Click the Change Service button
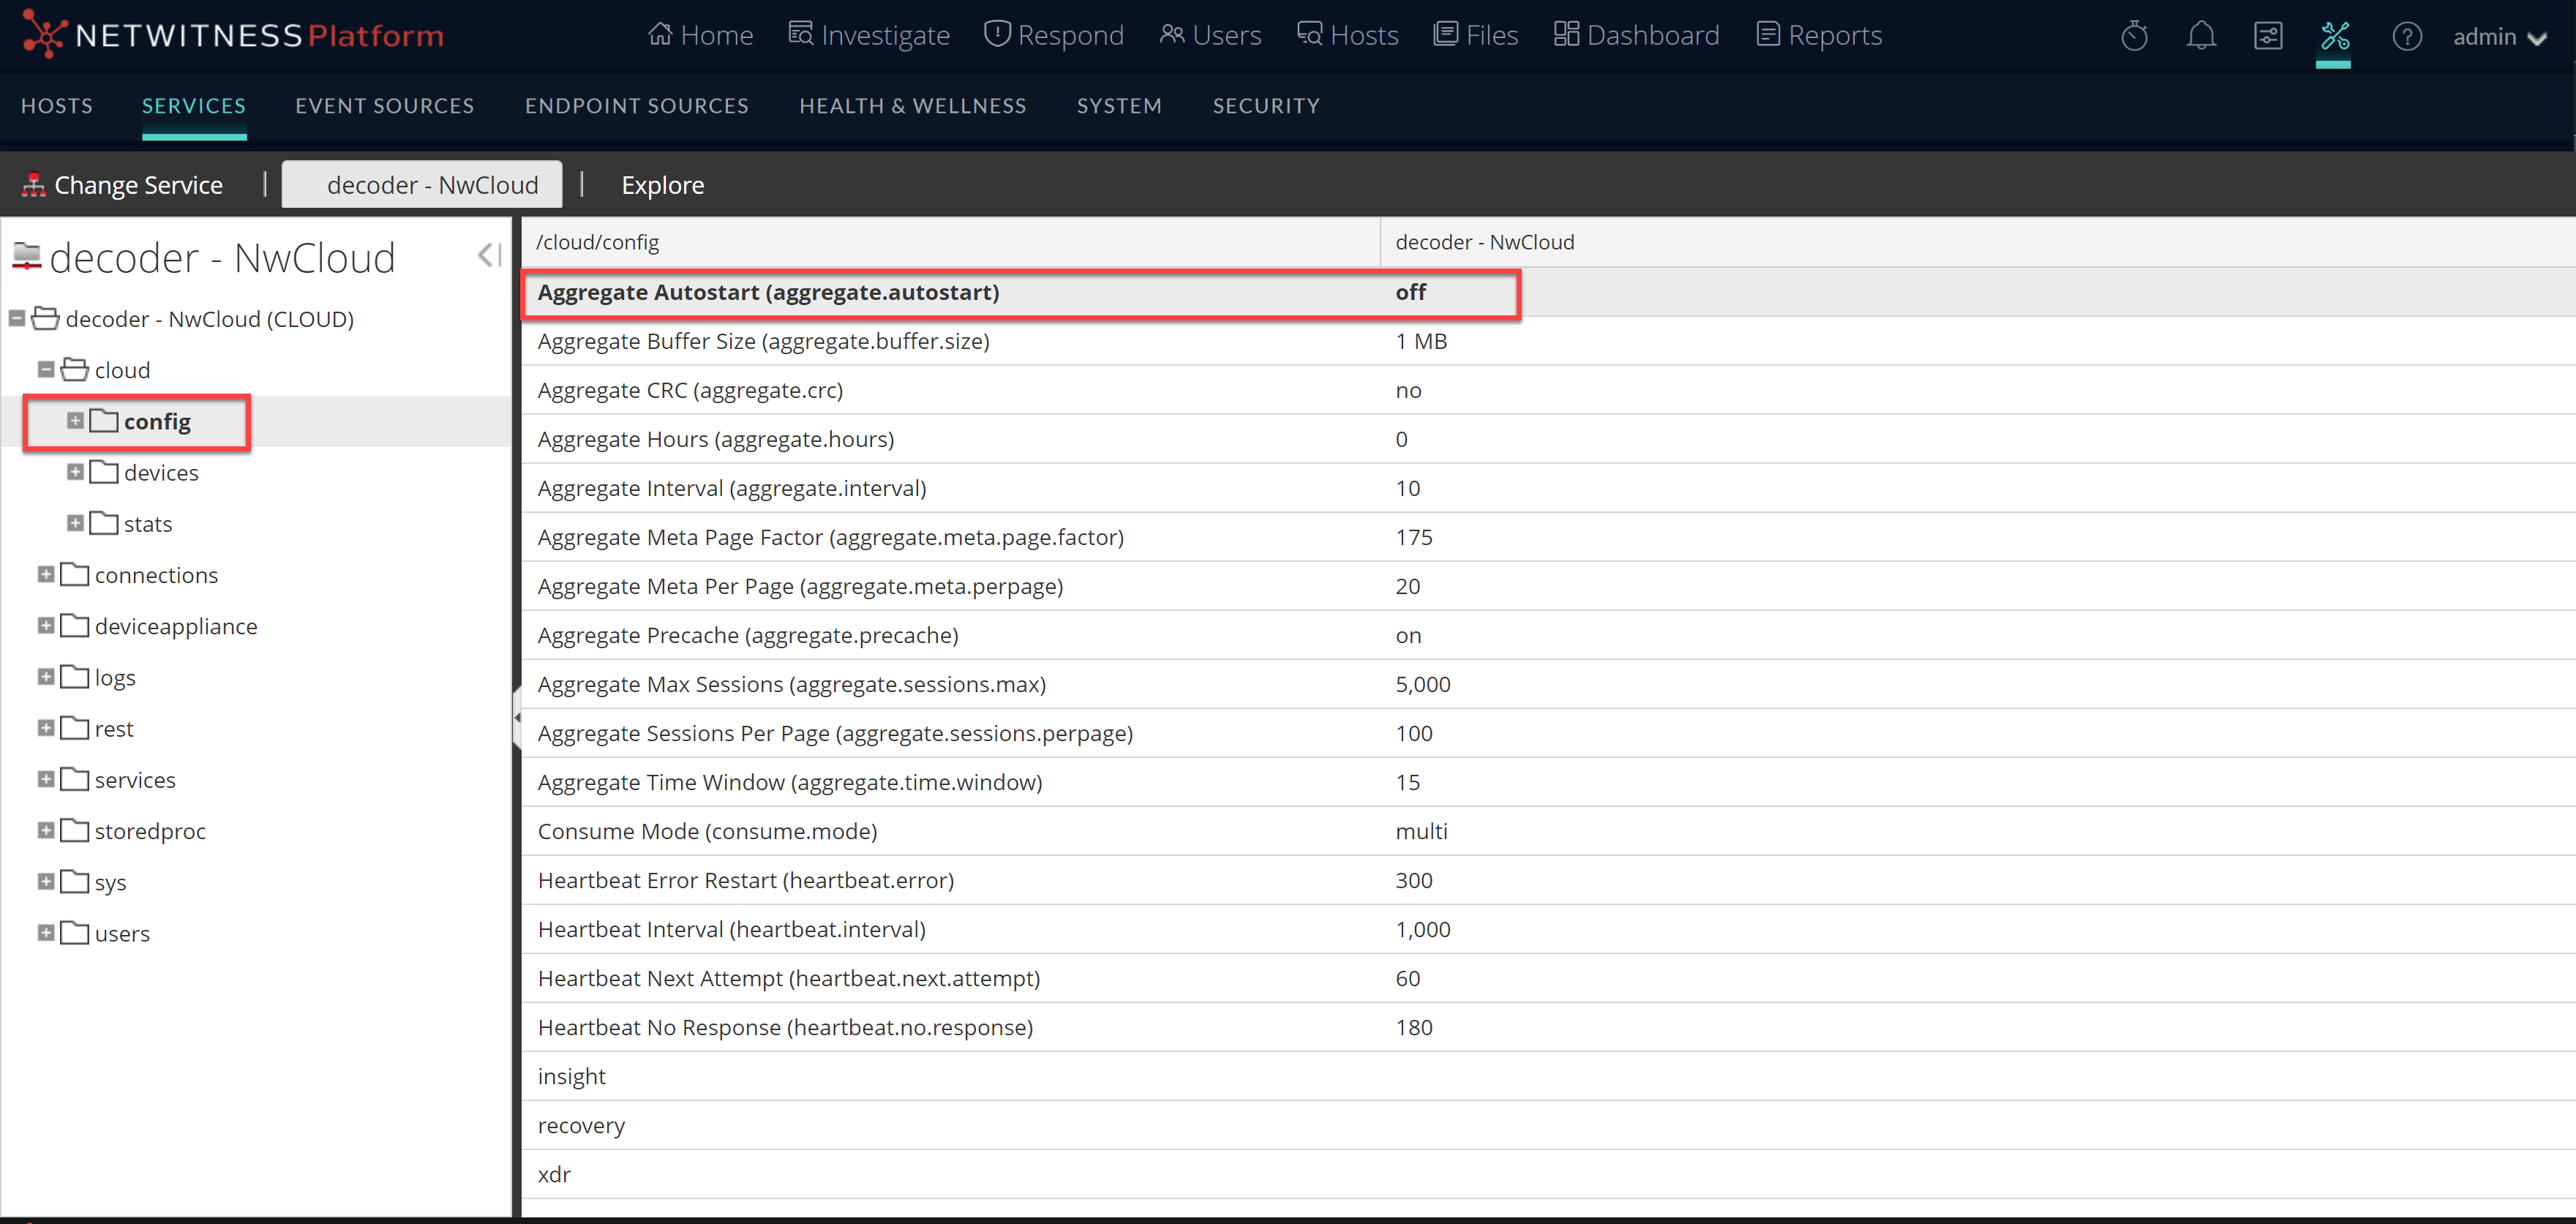2576x1224 pixels. (123, 185)
